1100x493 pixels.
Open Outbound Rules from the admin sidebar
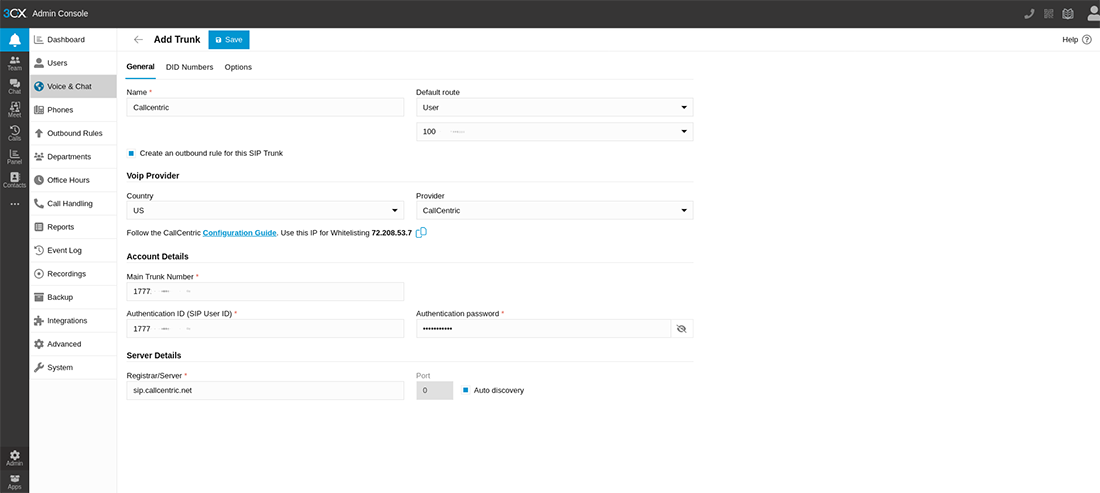(x=73, y=133)
